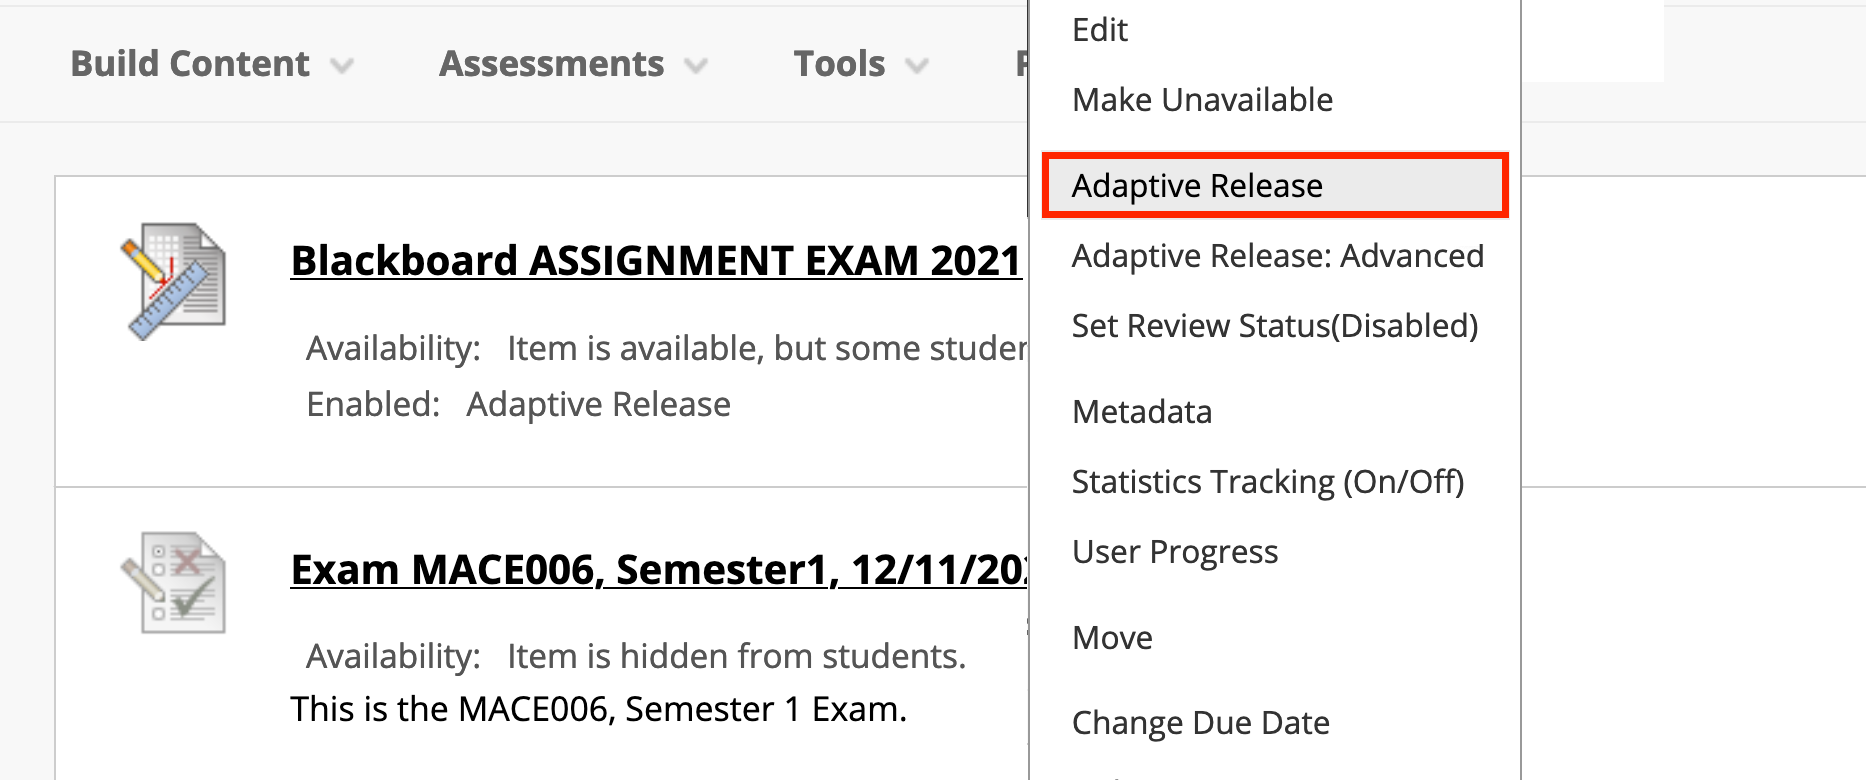1866x780 pixels.
Task: Open Adaptive Release: Advanced option
Action: pyautogui.click(x=1277, y=256)
